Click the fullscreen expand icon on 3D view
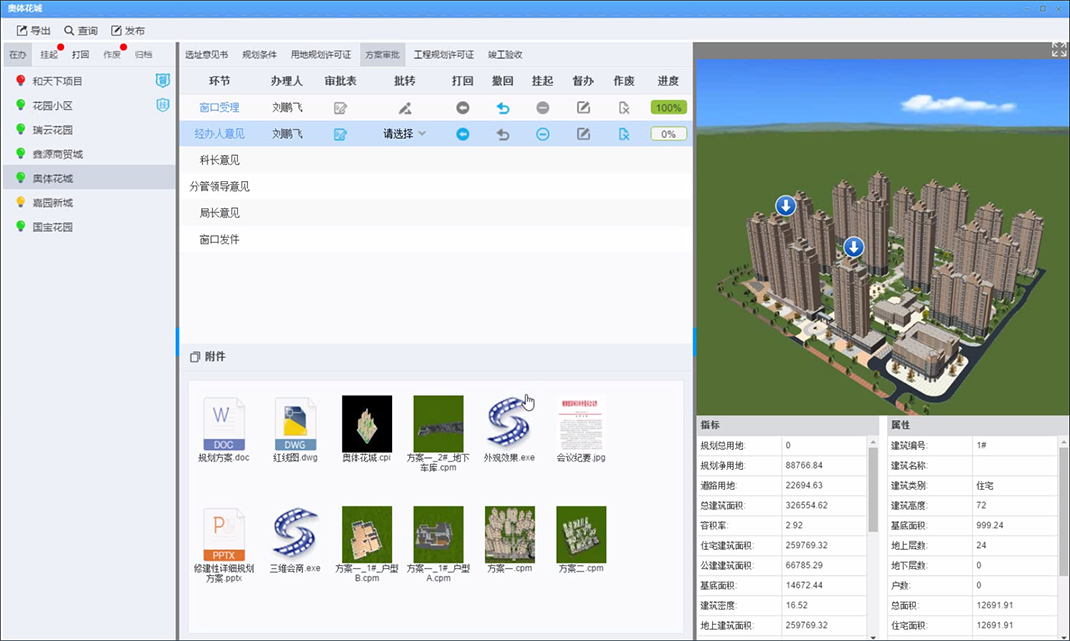 coord(1058,49)
